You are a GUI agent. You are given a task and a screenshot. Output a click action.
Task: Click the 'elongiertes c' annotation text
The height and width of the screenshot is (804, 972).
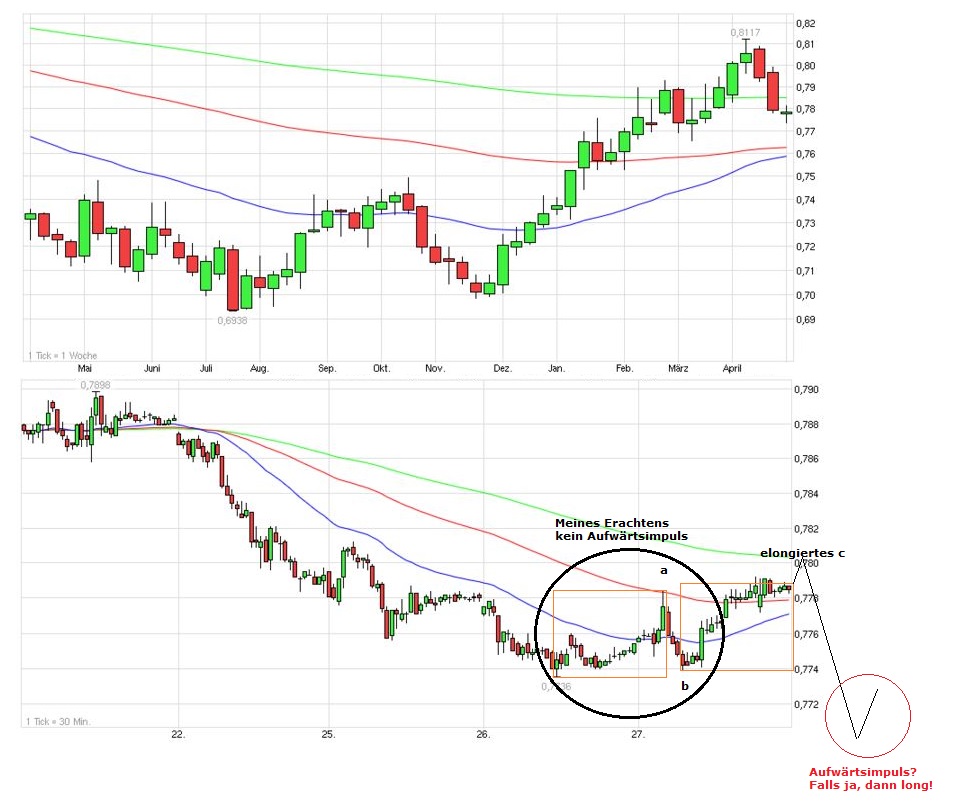(x=802, y=553)
